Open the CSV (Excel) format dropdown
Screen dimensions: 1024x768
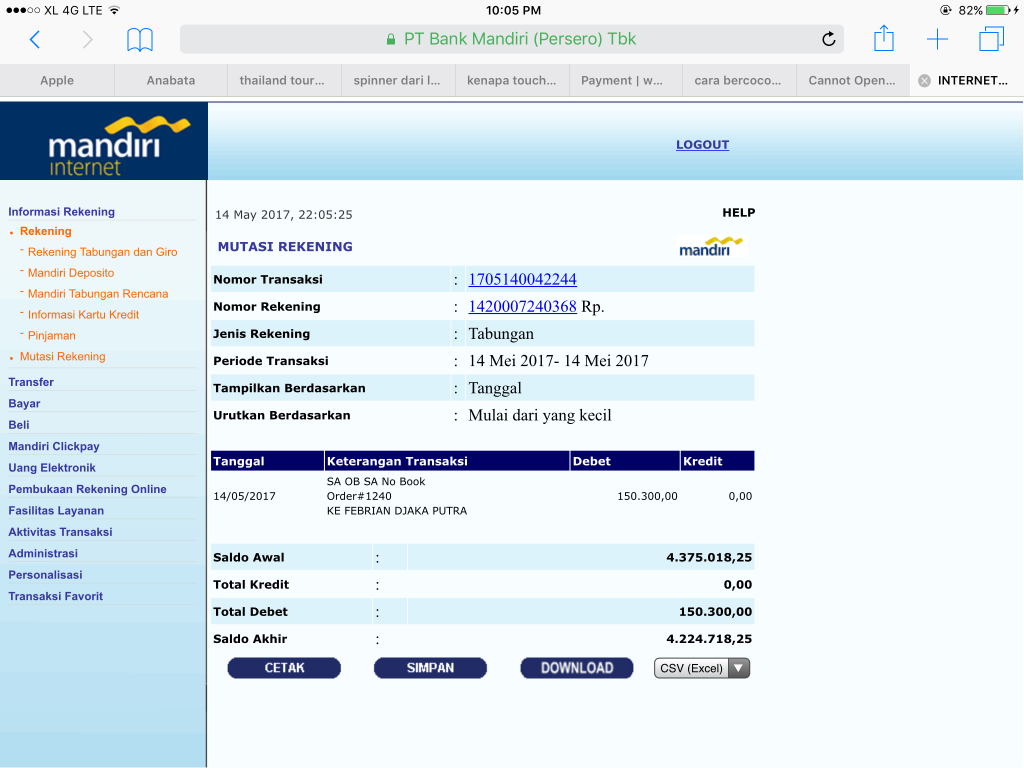pyautogui.click(x=702, y=668)
